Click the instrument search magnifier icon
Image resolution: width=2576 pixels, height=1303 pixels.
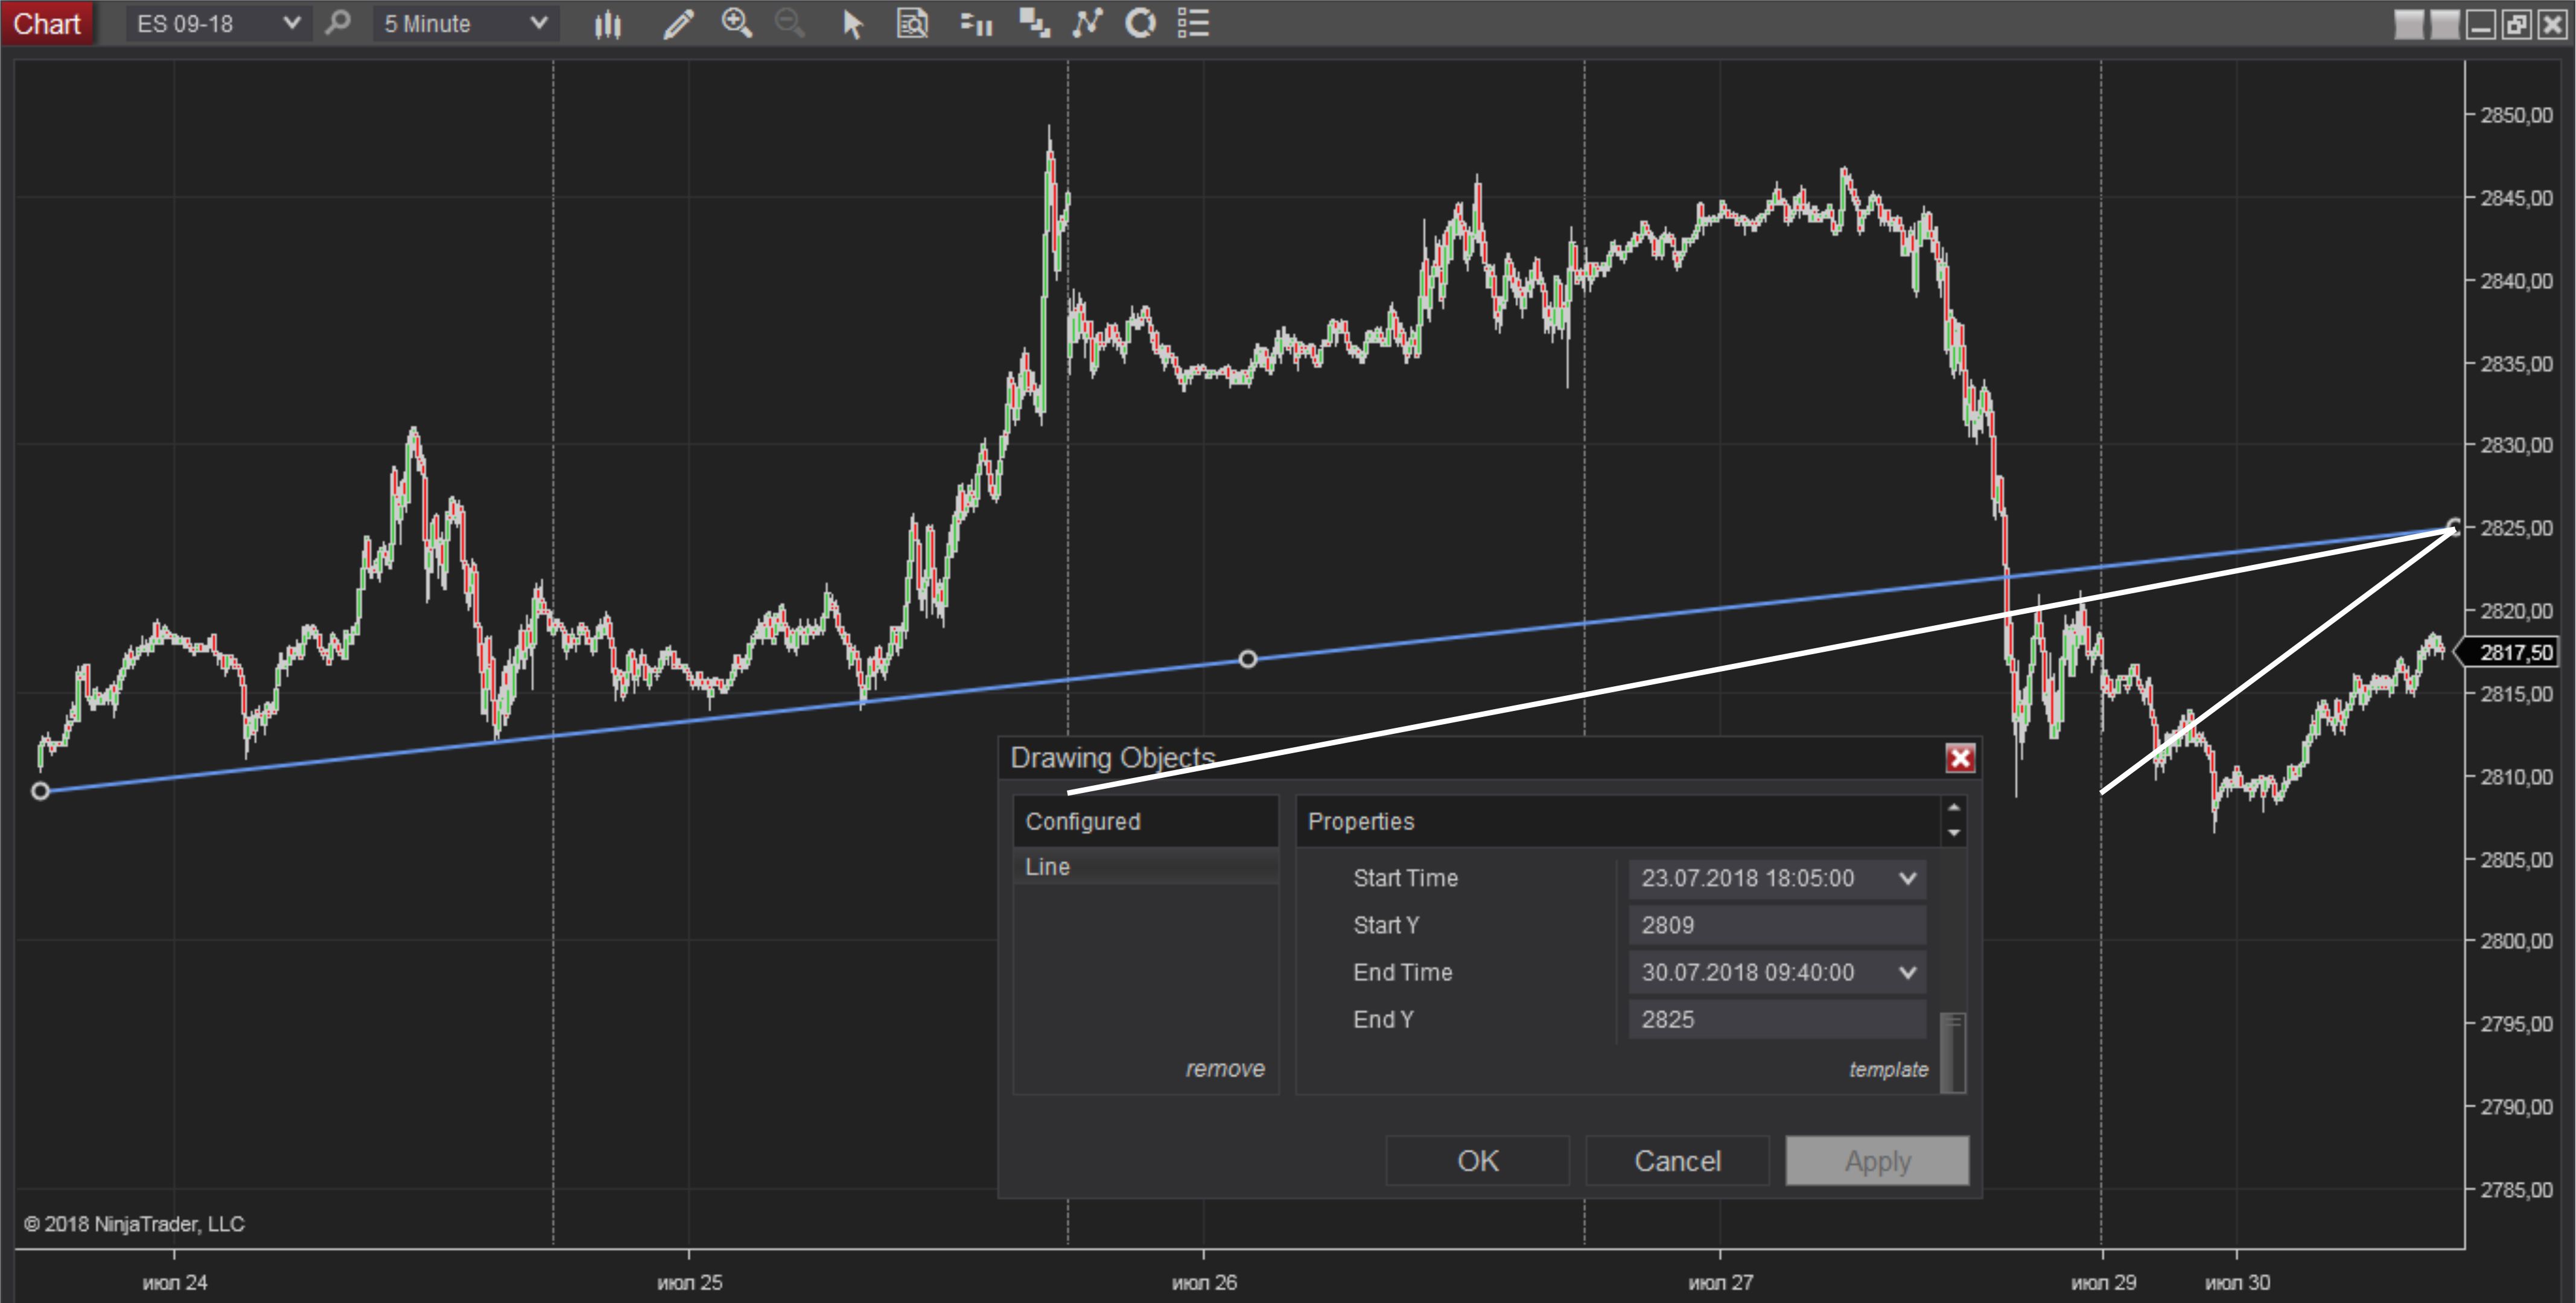pos(339,23)
